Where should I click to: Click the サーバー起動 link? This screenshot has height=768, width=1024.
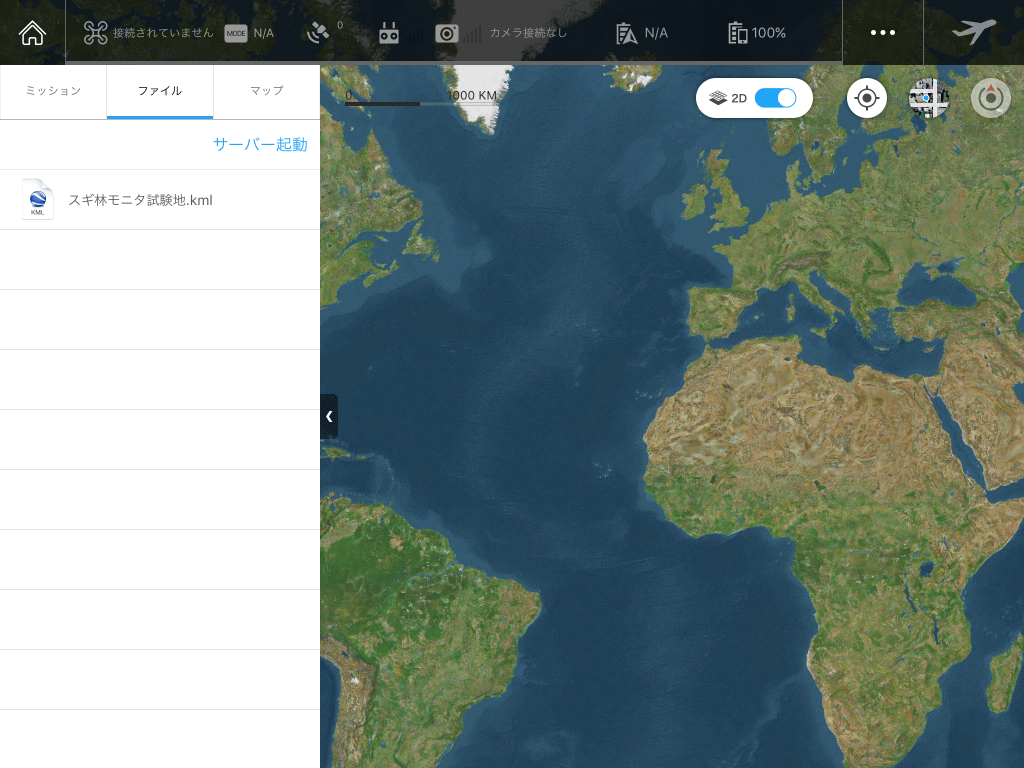(260, 144)
